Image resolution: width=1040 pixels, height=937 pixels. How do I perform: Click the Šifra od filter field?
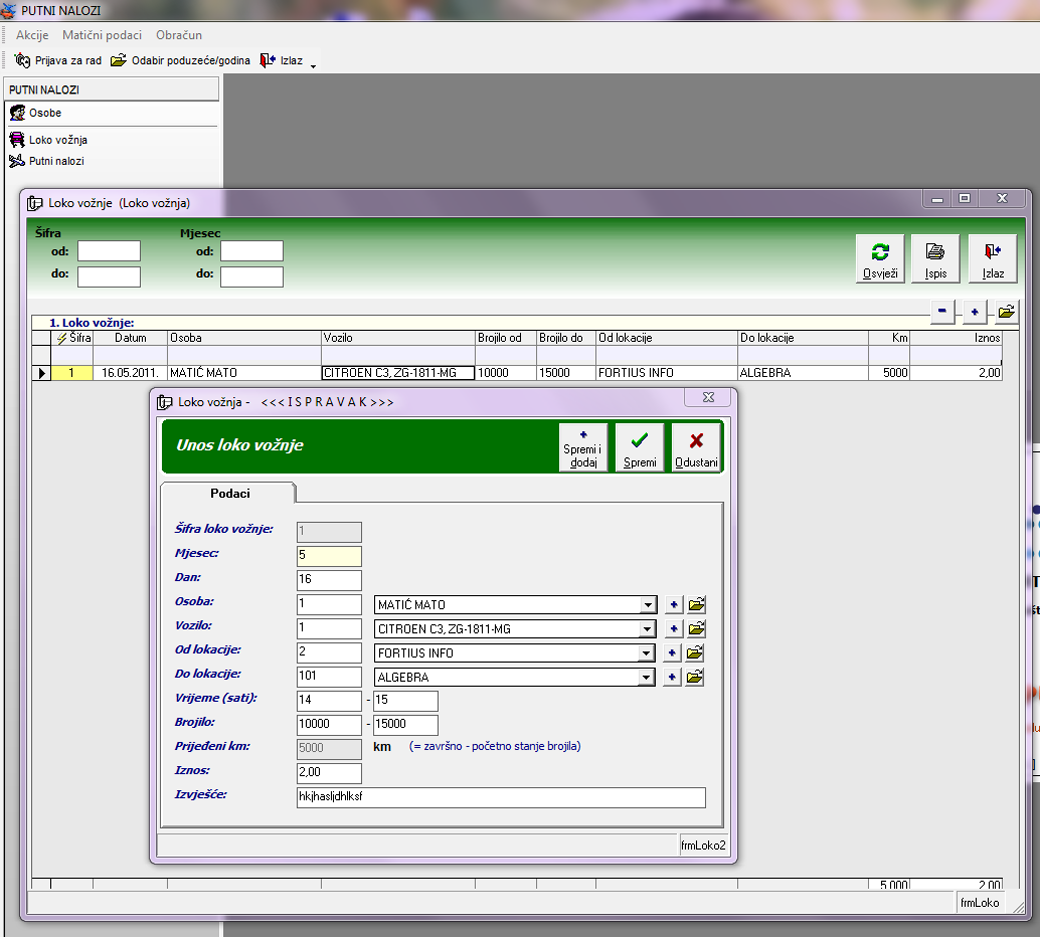pos(109,251)
